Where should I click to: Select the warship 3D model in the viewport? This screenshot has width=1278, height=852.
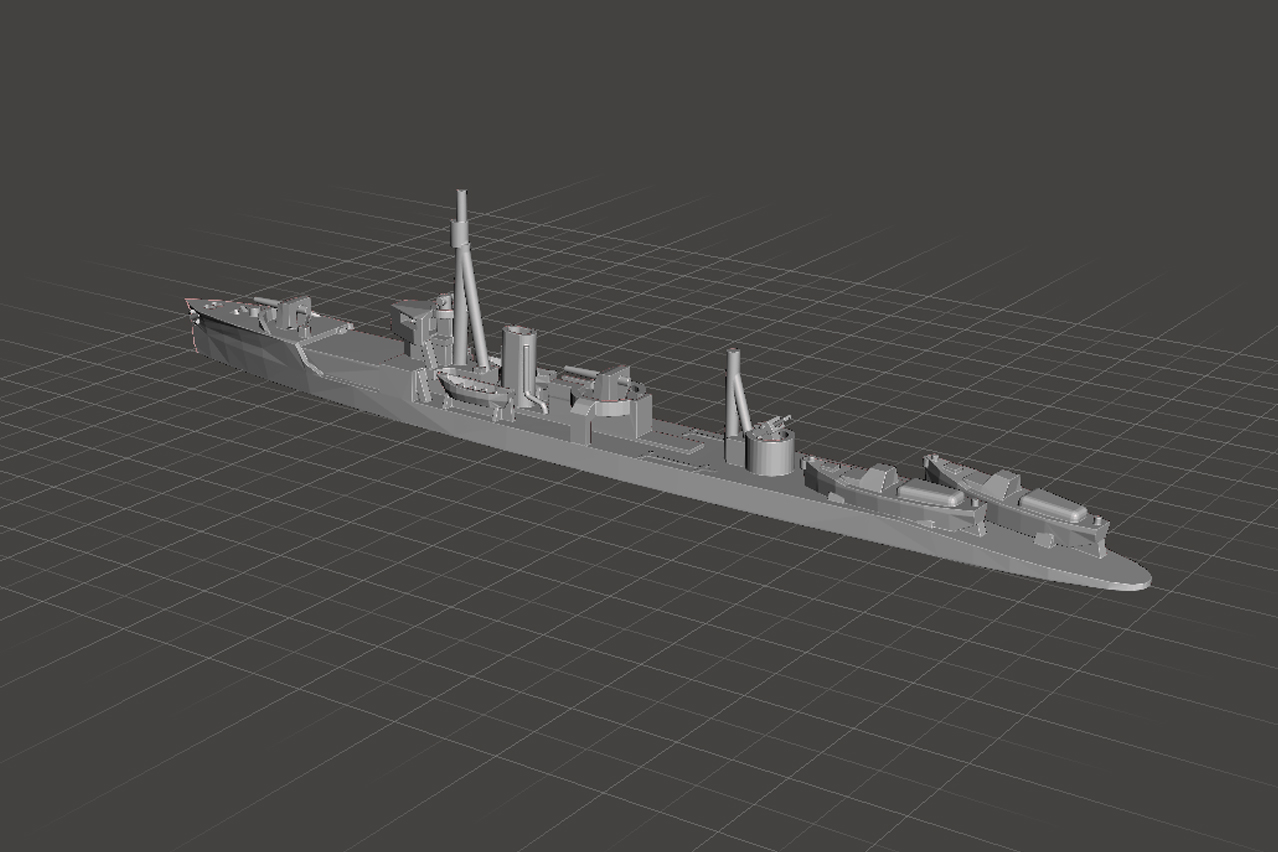point(667,440)
